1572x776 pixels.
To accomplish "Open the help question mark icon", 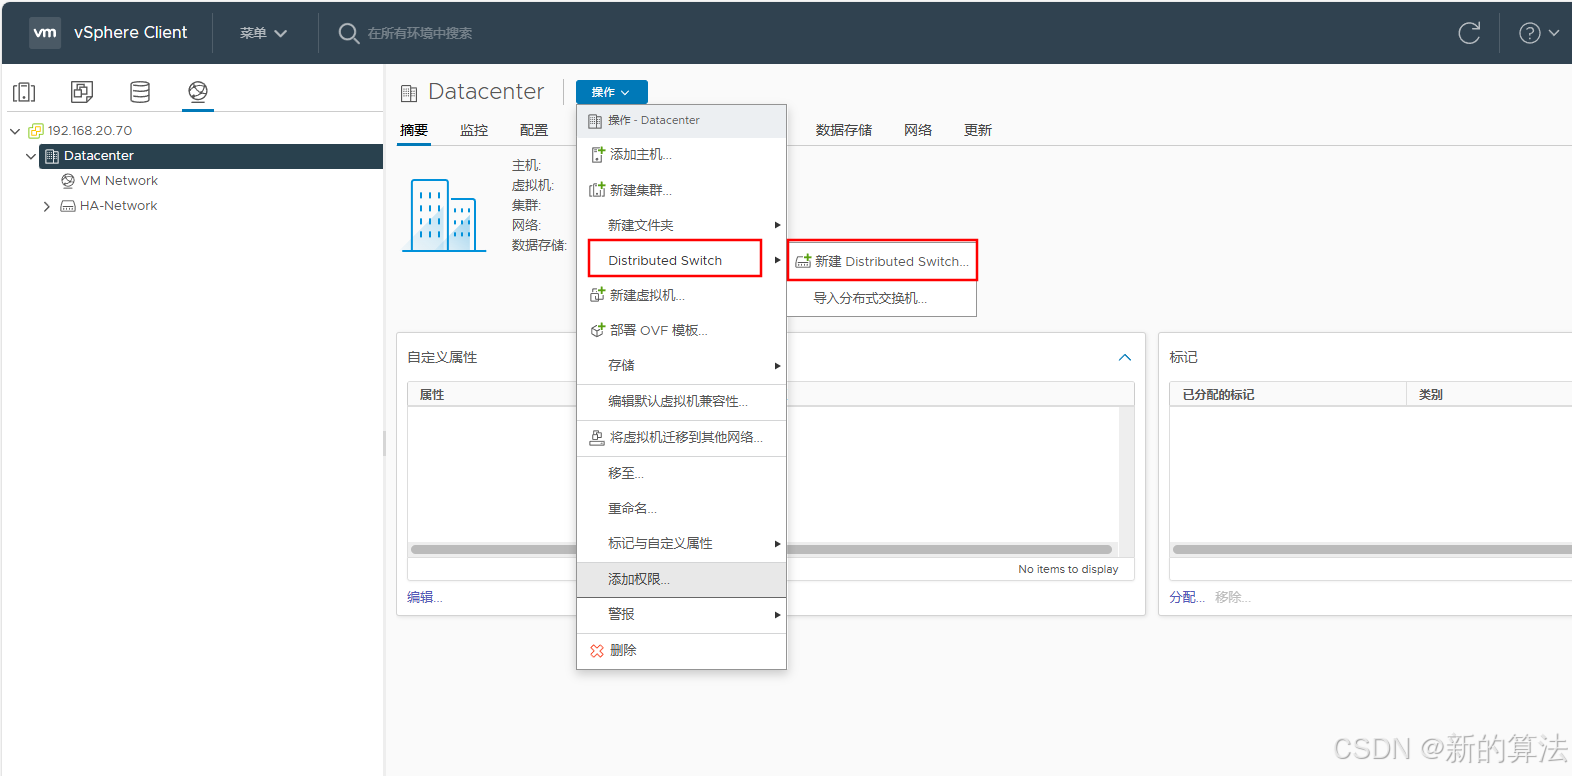I will tap(1529, 33).
